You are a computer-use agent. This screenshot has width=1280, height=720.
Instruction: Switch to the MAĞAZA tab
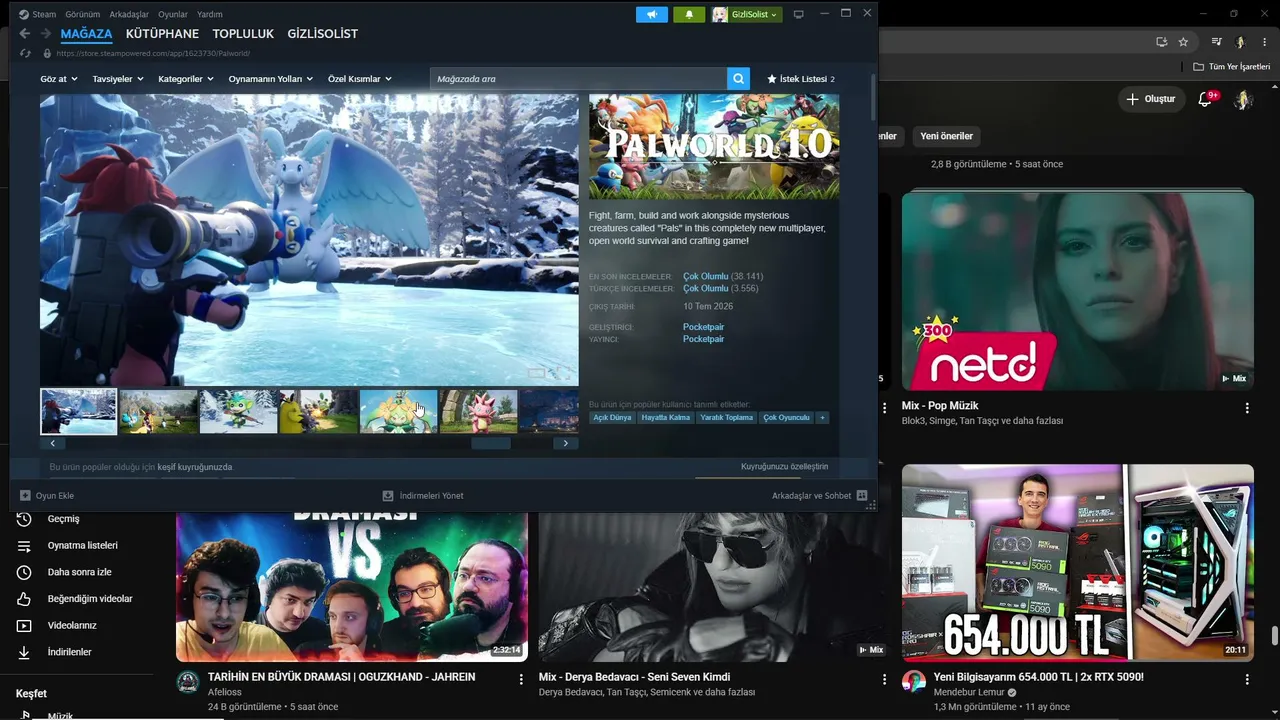click(x=86, y=34)
